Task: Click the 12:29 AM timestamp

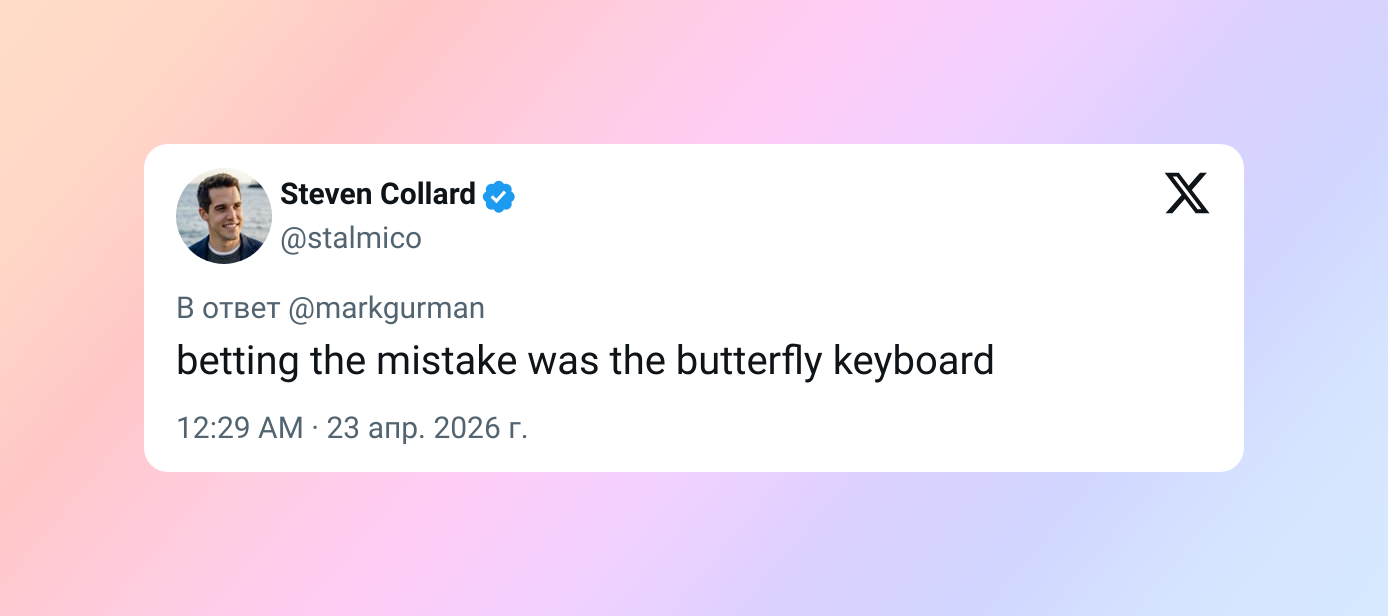Action: point(239,428)
